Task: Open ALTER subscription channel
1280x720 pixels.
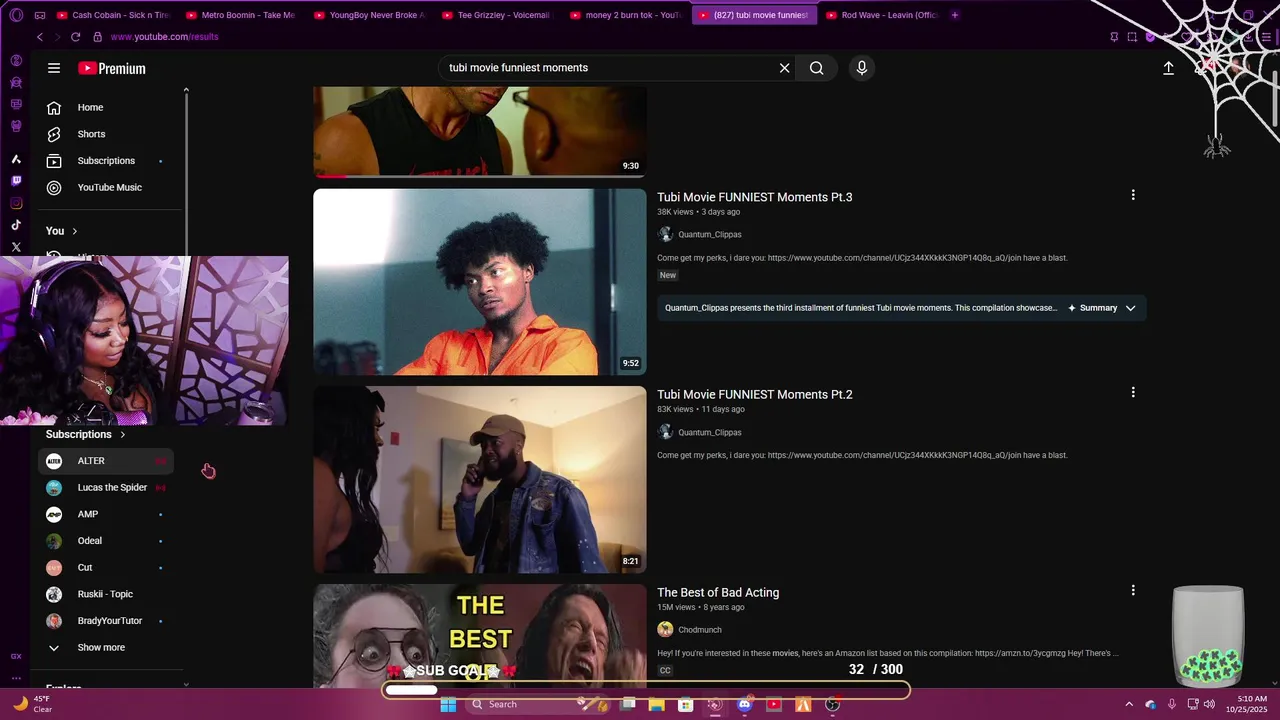Action: [106, 461]
